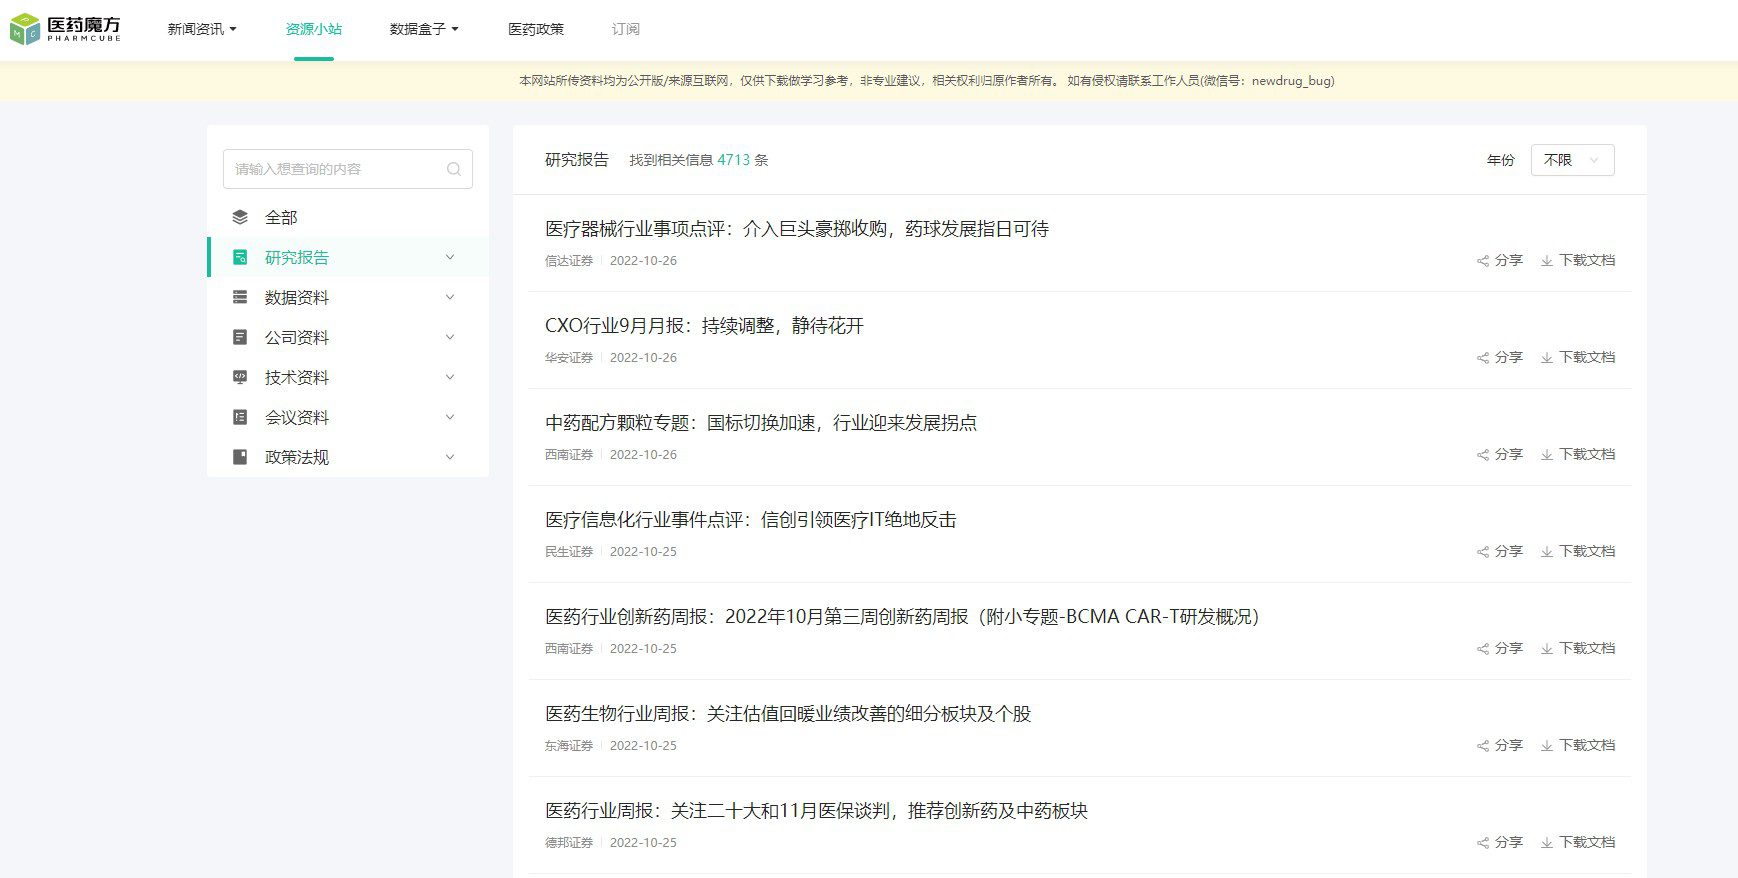Share the 医疗器械行业事项点评 report
1738x878 pixels.
(x=1500, y=260)
